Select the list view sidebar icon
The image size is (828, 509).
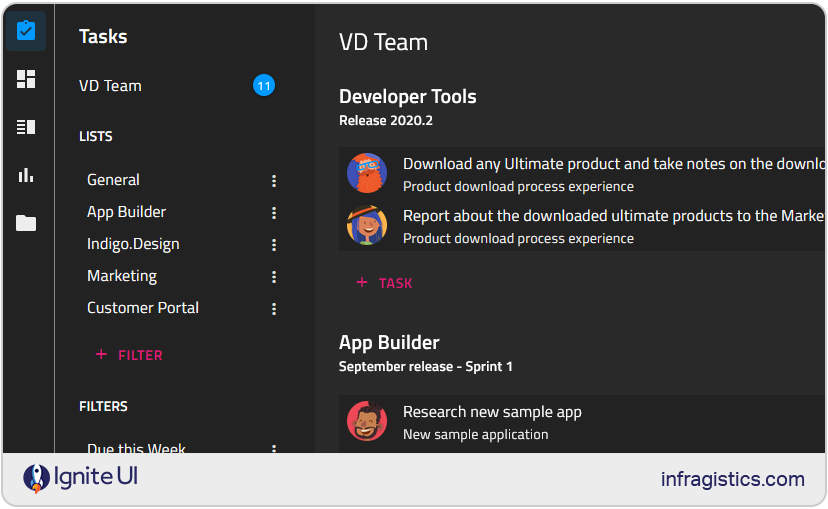pos(26,127)
